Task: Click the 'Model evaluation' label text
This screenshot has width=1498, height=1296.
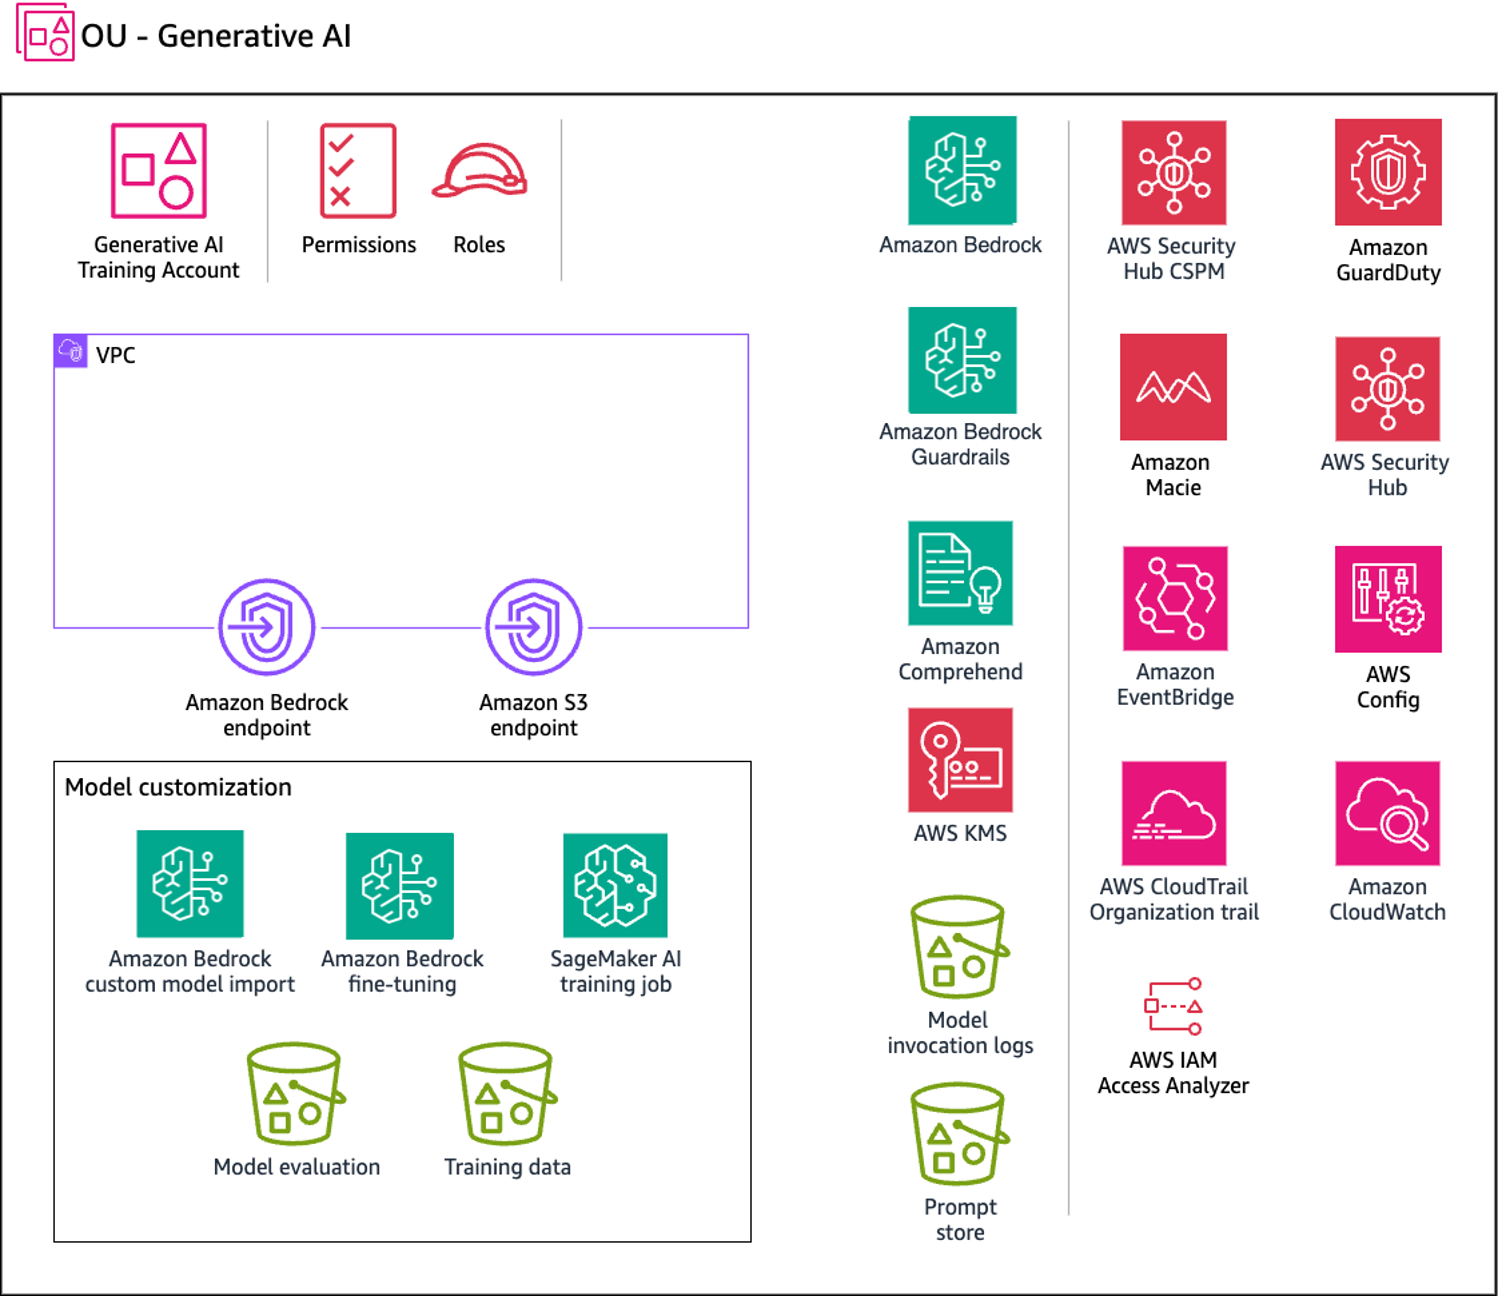Action: (x=297, y=1167)
